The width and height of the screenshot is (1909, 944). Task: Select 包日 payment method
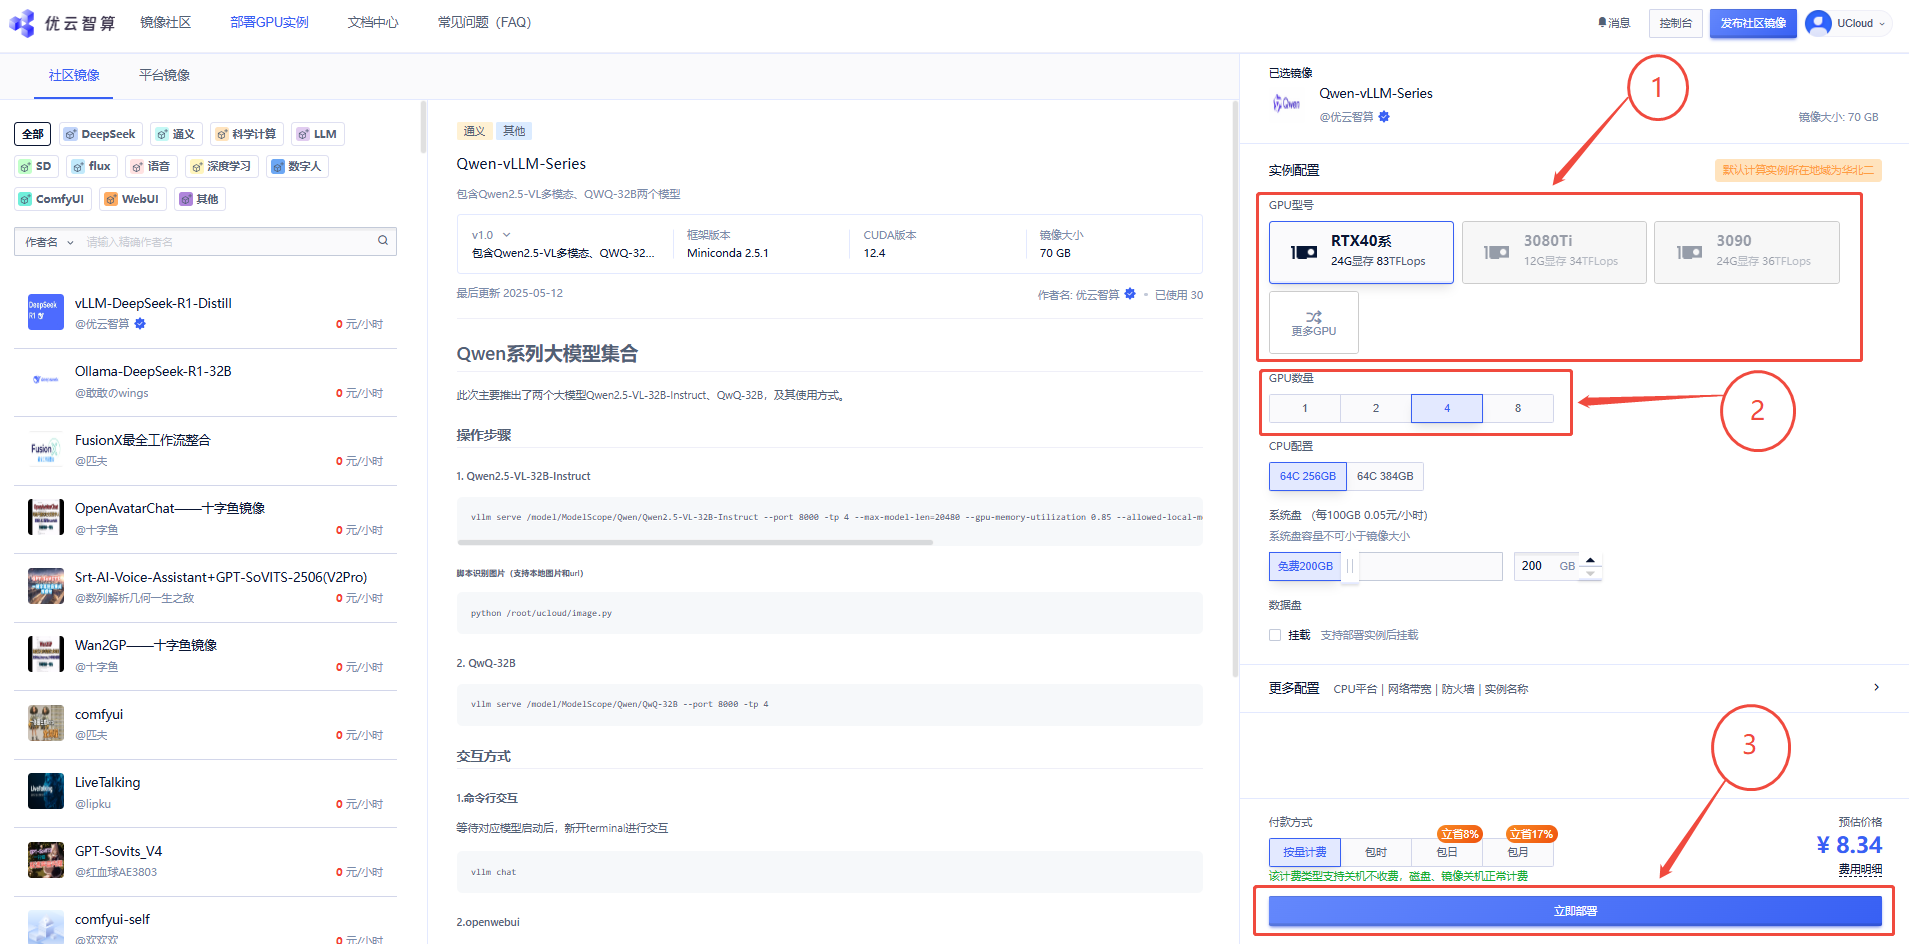click(1447, 852)
